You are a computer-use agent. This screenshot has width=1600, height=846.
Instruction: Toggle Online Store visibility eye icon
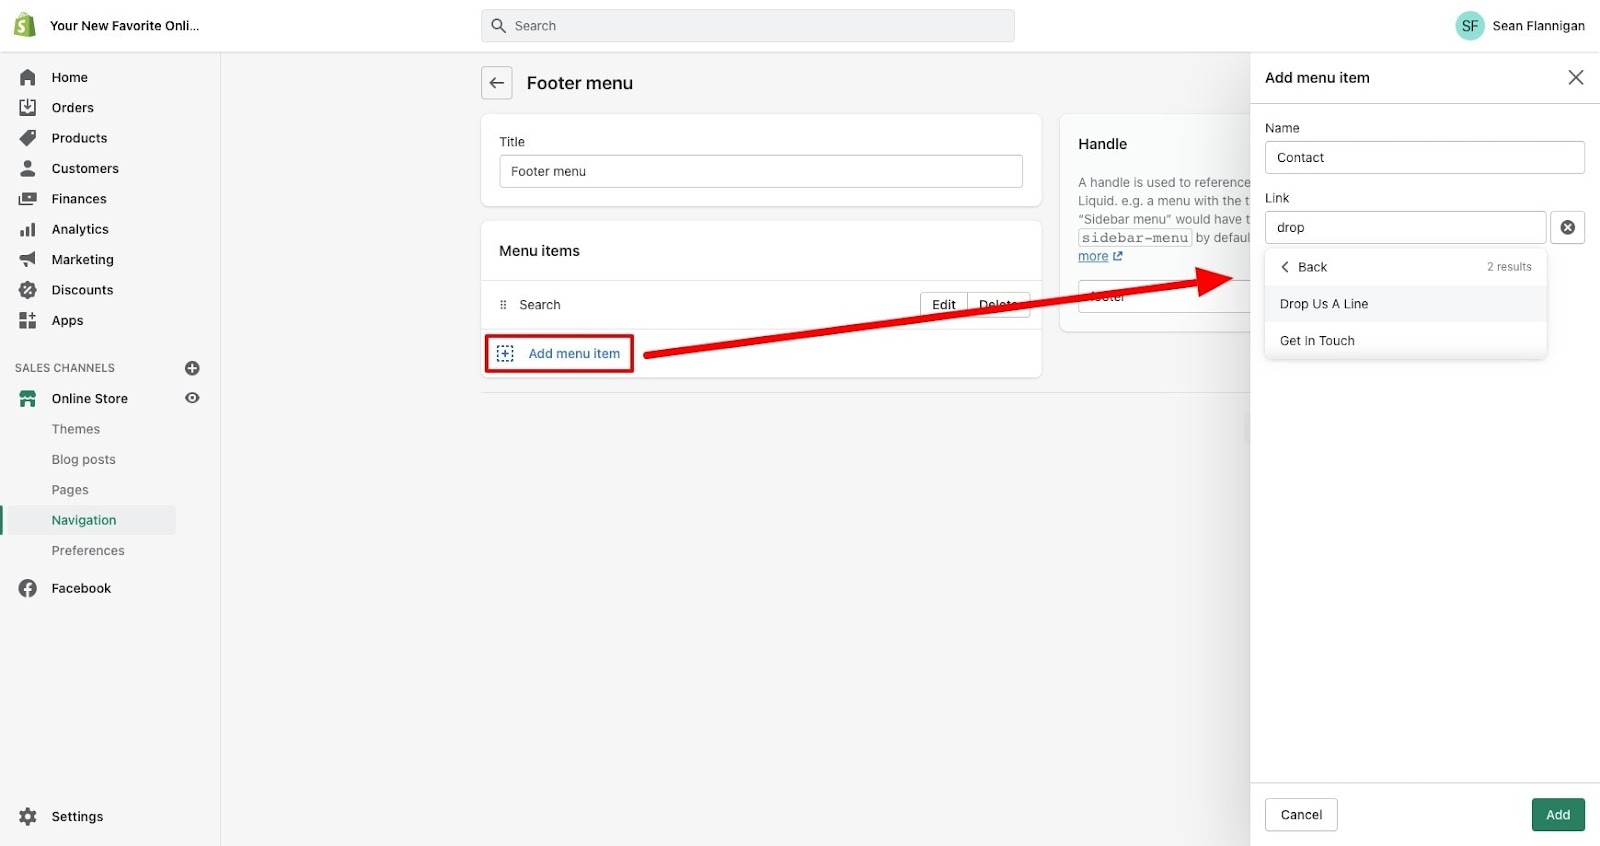click(x=192, y=398)
